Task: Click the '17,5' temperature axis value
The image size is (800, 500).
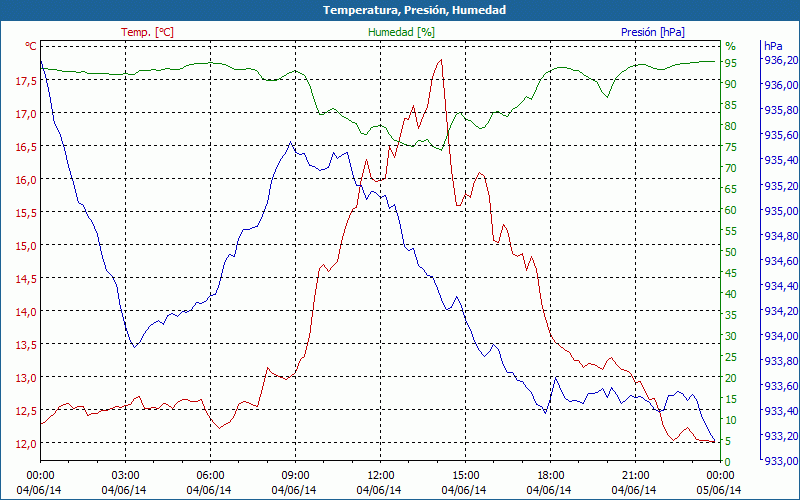Action: 27,81
